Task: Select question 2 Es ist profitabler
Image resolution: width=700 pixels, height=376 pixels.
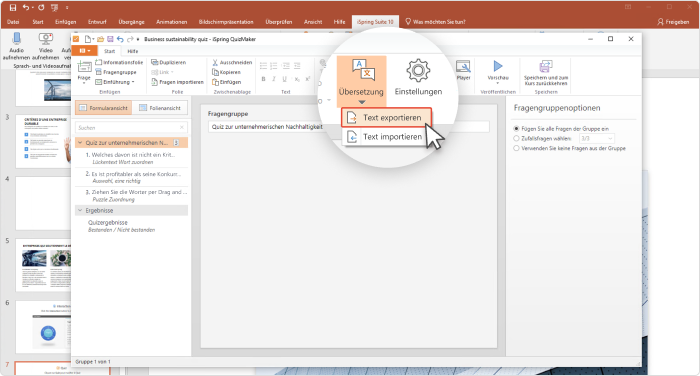Action: click(131, 177)
